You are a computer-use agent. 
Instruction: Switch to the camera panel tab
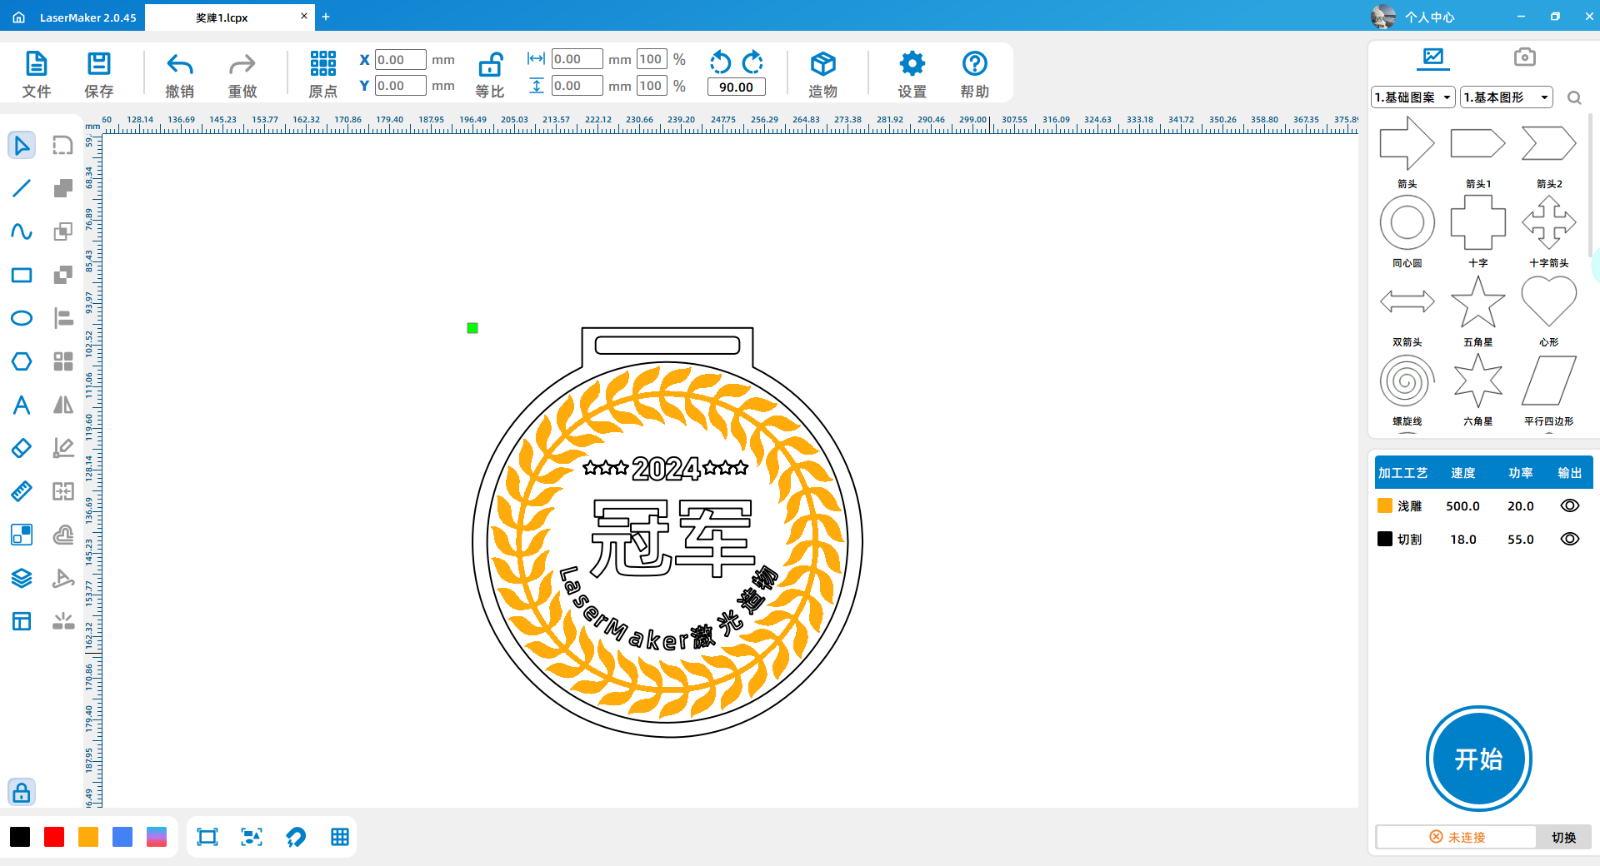click(x=1524, y=57)
